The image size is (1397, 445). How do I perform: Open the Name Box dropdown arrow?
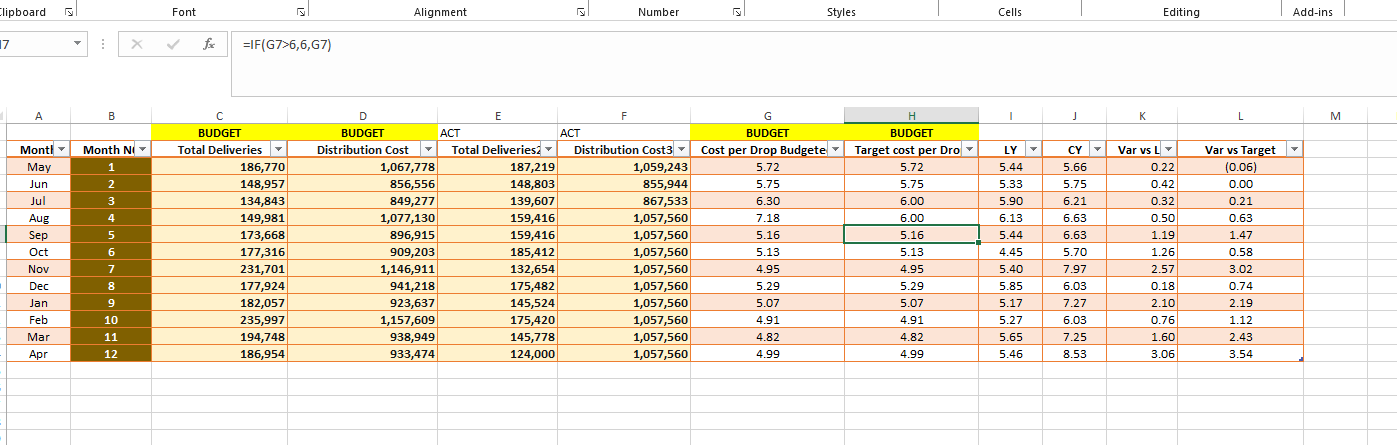(x=79, y=45)
